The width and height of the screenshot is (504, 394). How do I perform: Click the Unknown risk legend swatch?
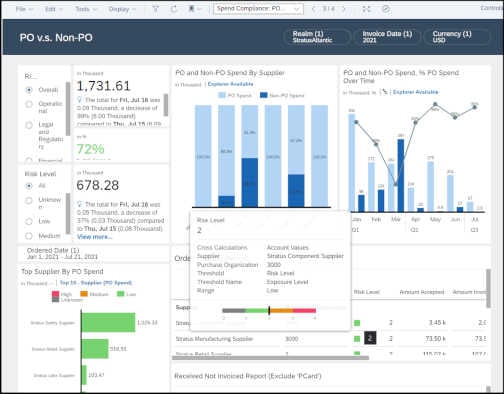(x=55, y=299)
